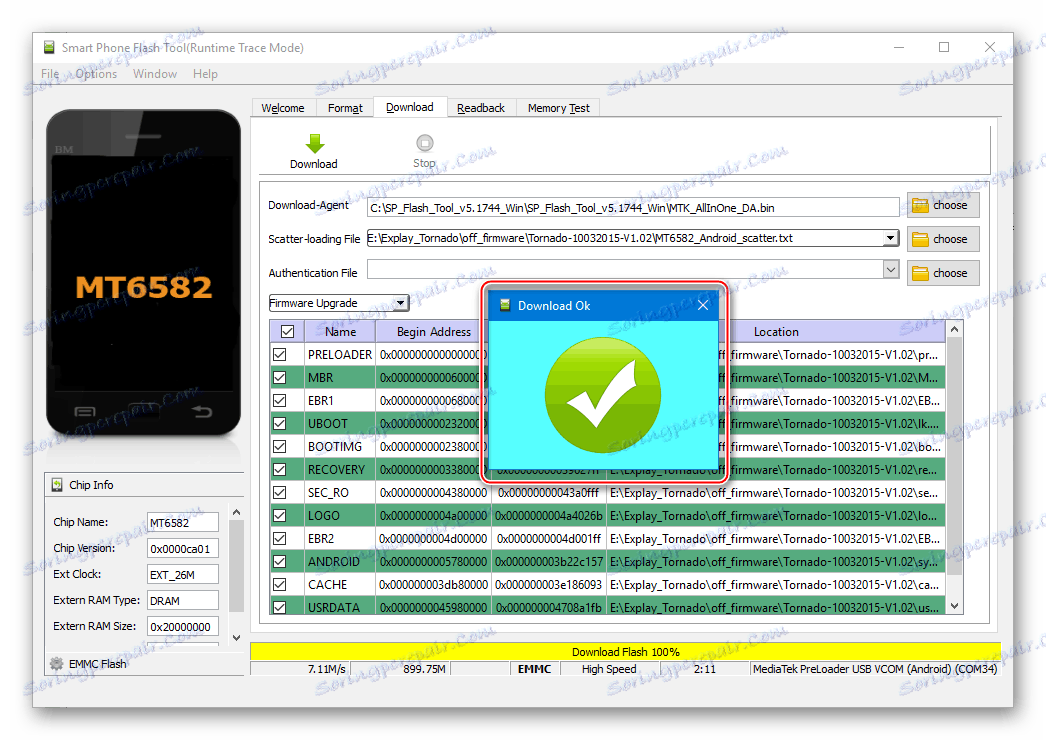Click choose button for Download-Agent
Screen dimensions: 1046x740
[x=943, y=206]
